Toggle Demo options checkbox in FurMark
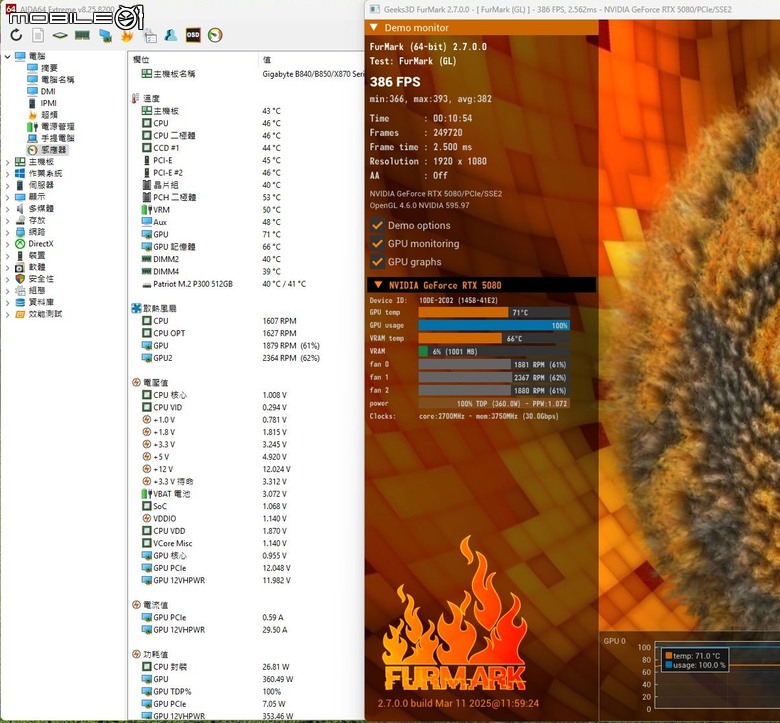The width and height of the screenshot is (780, 723). tap(377, 225)
